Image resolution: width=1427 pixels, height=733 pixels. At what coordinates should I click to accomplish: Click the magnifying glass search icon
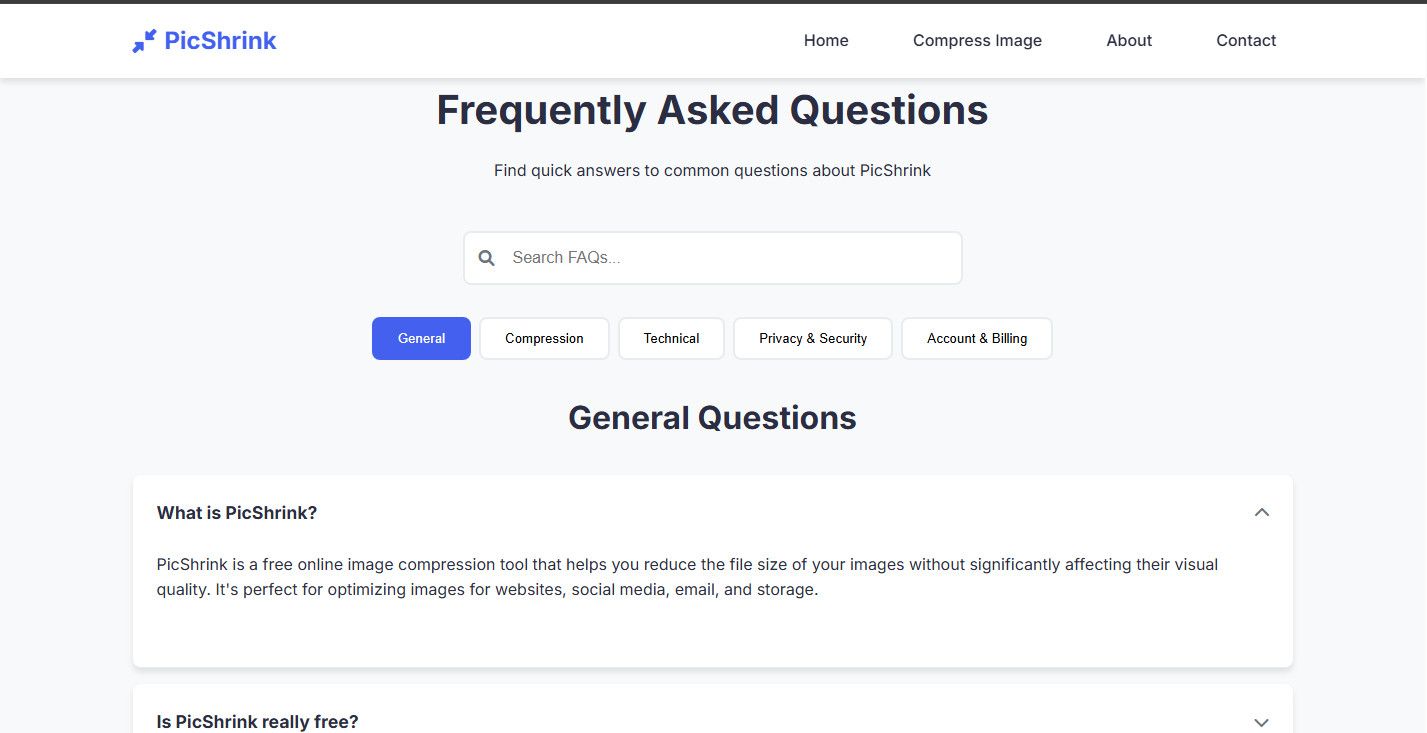(x=487, y=258)
